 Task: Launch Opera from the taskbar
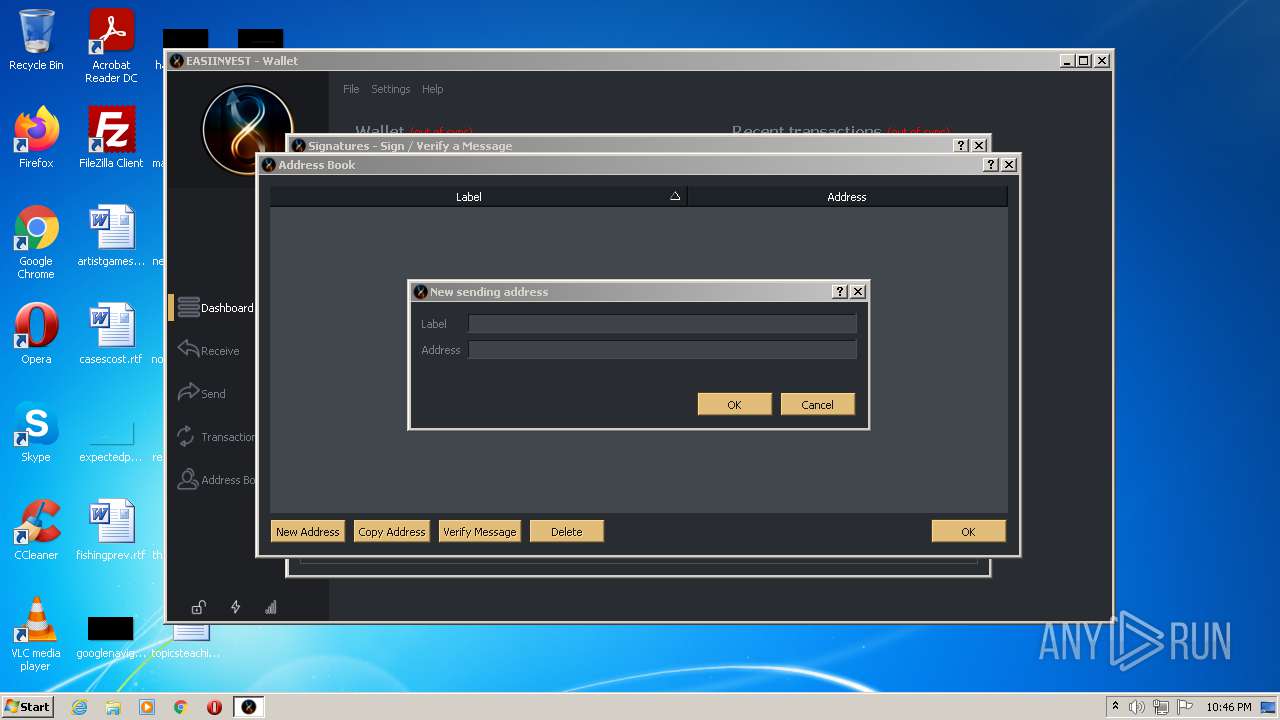tap(214, 707)
